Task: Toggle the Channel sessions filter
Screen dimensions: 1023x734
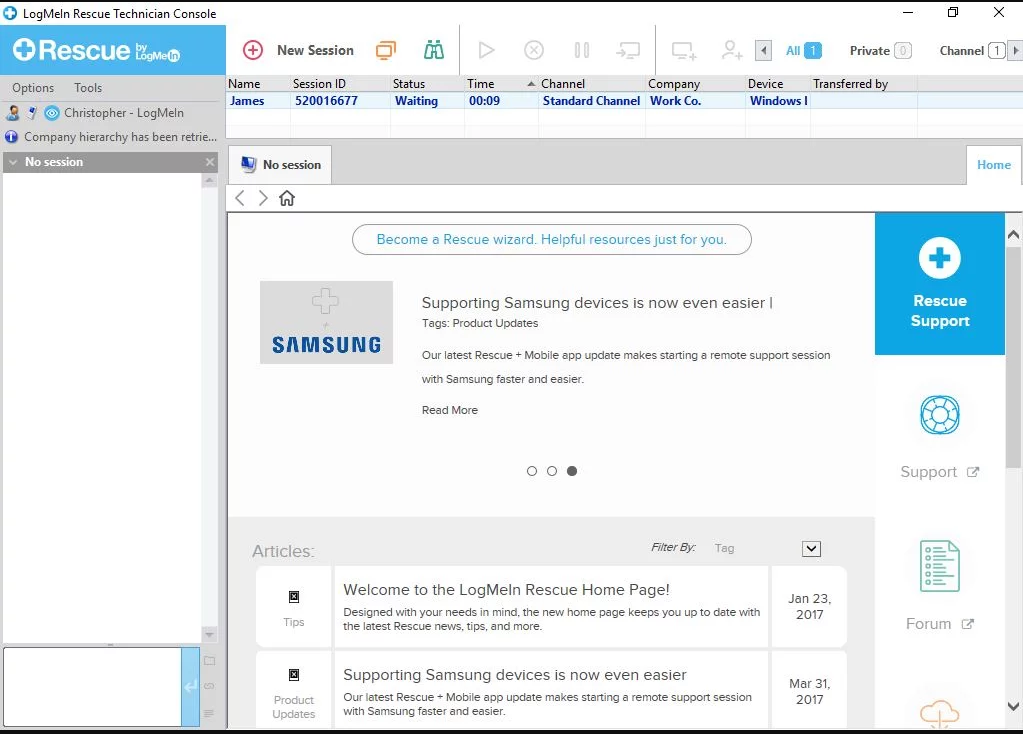Action: 963,49
